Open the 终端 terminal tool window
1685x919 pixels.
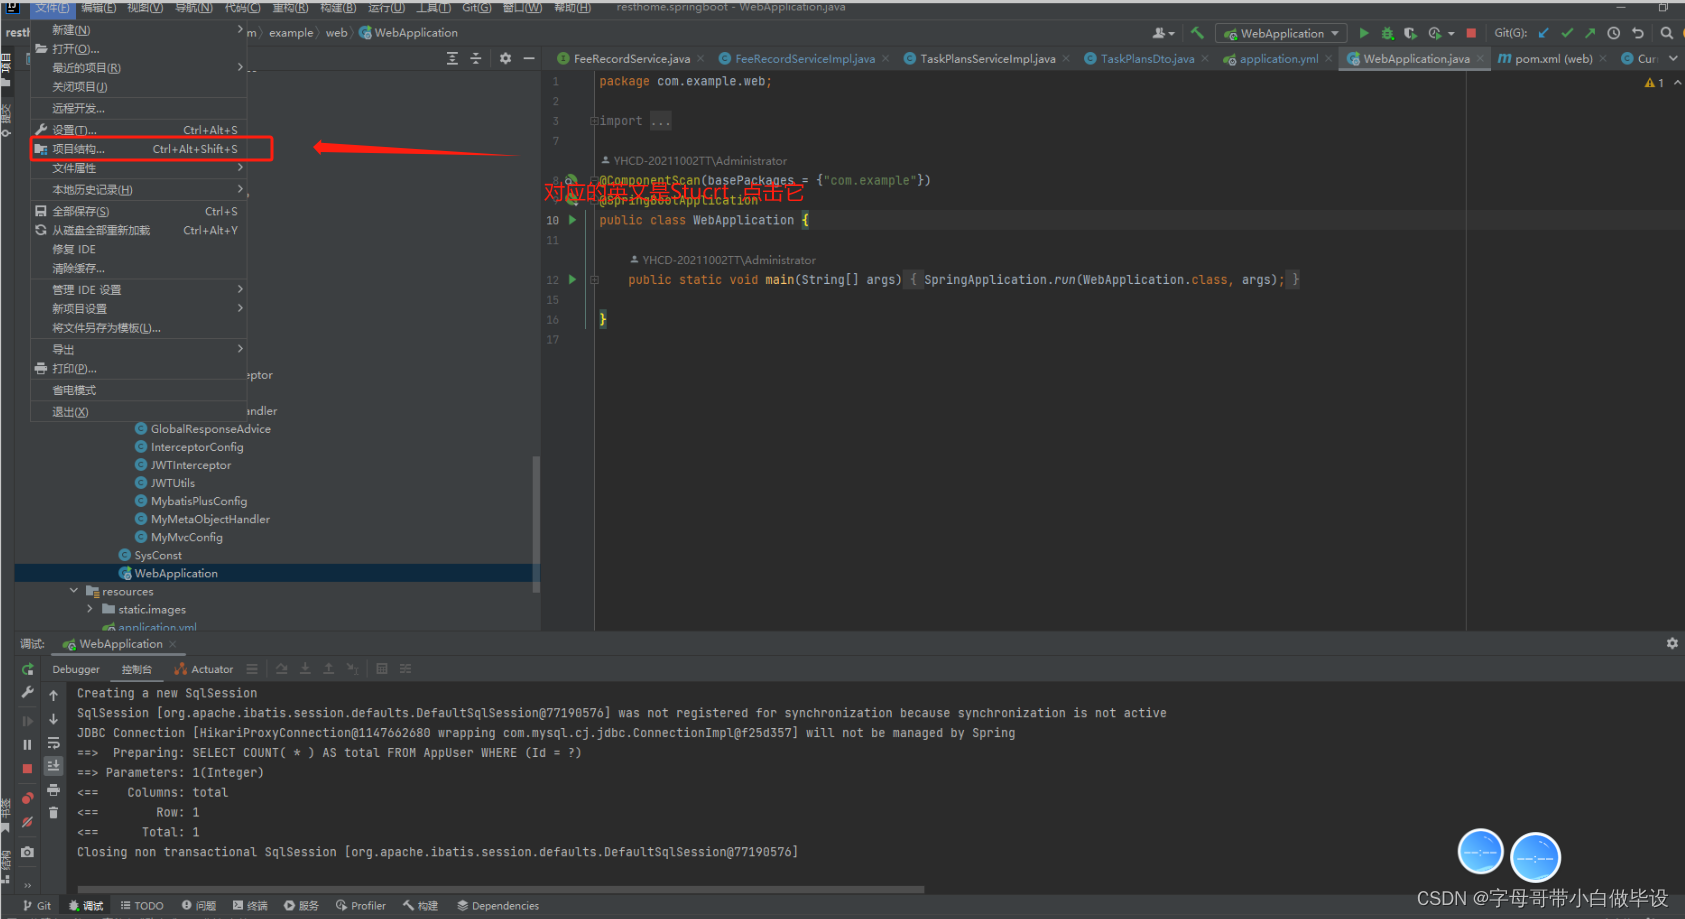[x=250, y=905]
